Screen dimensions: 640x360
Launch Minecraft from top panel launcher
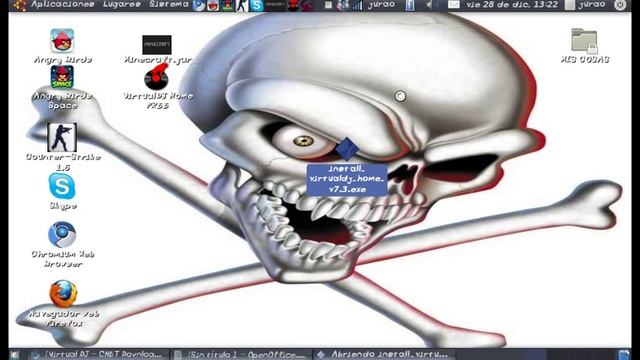click(x=275, y=5)
